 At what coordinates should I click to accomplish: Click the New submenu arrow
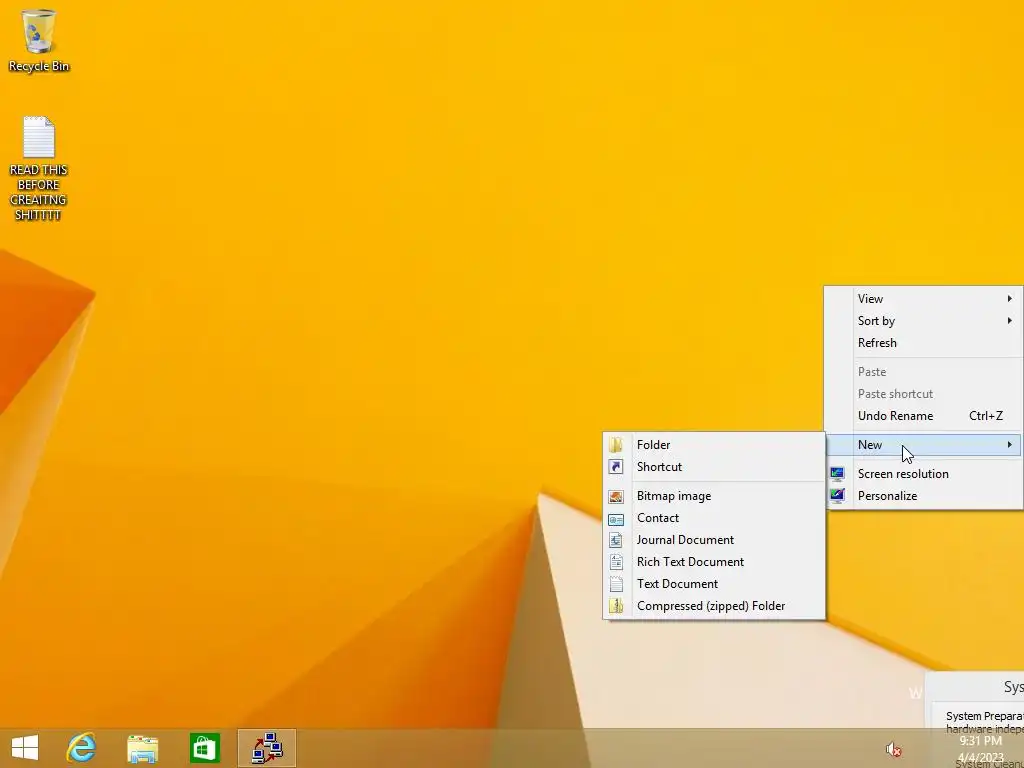pos(1010,445)
